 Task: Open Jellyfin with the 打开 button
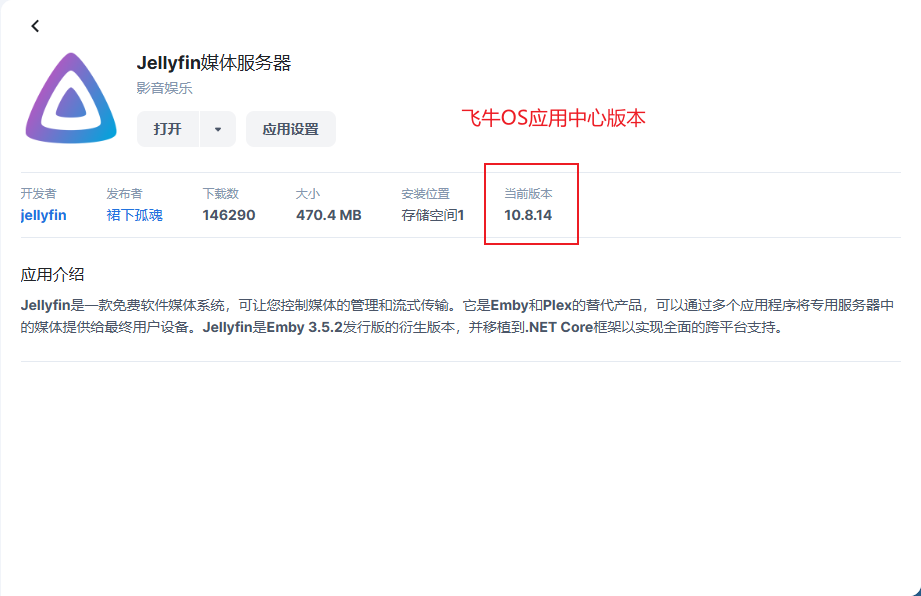pos(167,129)
